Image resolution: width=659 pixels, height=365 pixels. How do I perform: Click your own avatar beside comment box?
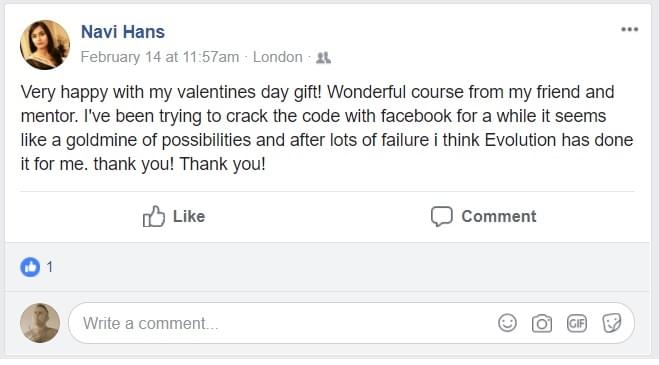(40, 323)
